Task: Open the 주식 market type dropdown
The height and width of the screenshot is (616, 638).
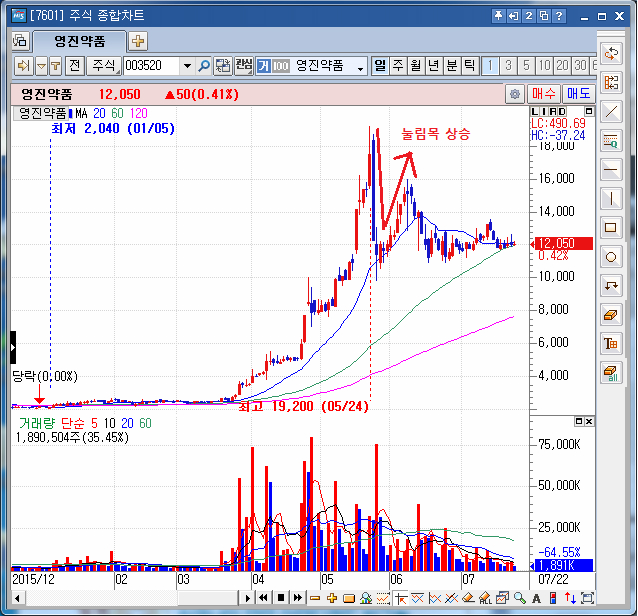Action: point(103,66)
